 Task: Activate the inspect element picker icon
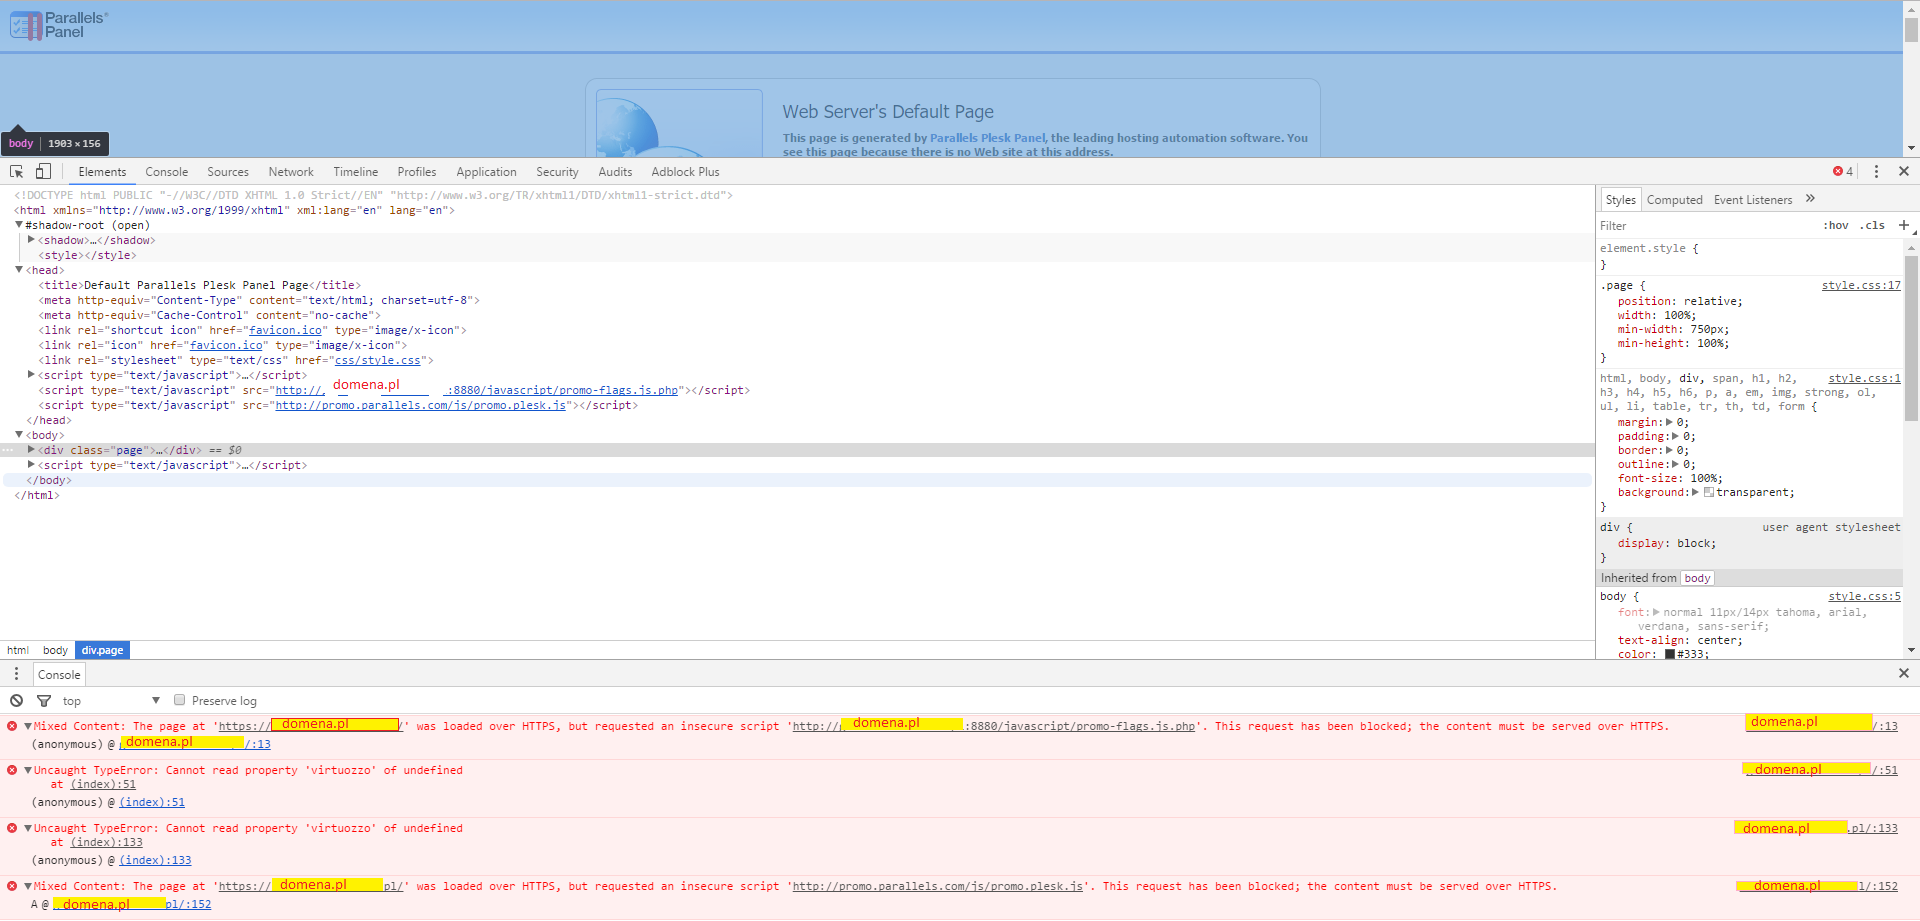click(16, 172)
